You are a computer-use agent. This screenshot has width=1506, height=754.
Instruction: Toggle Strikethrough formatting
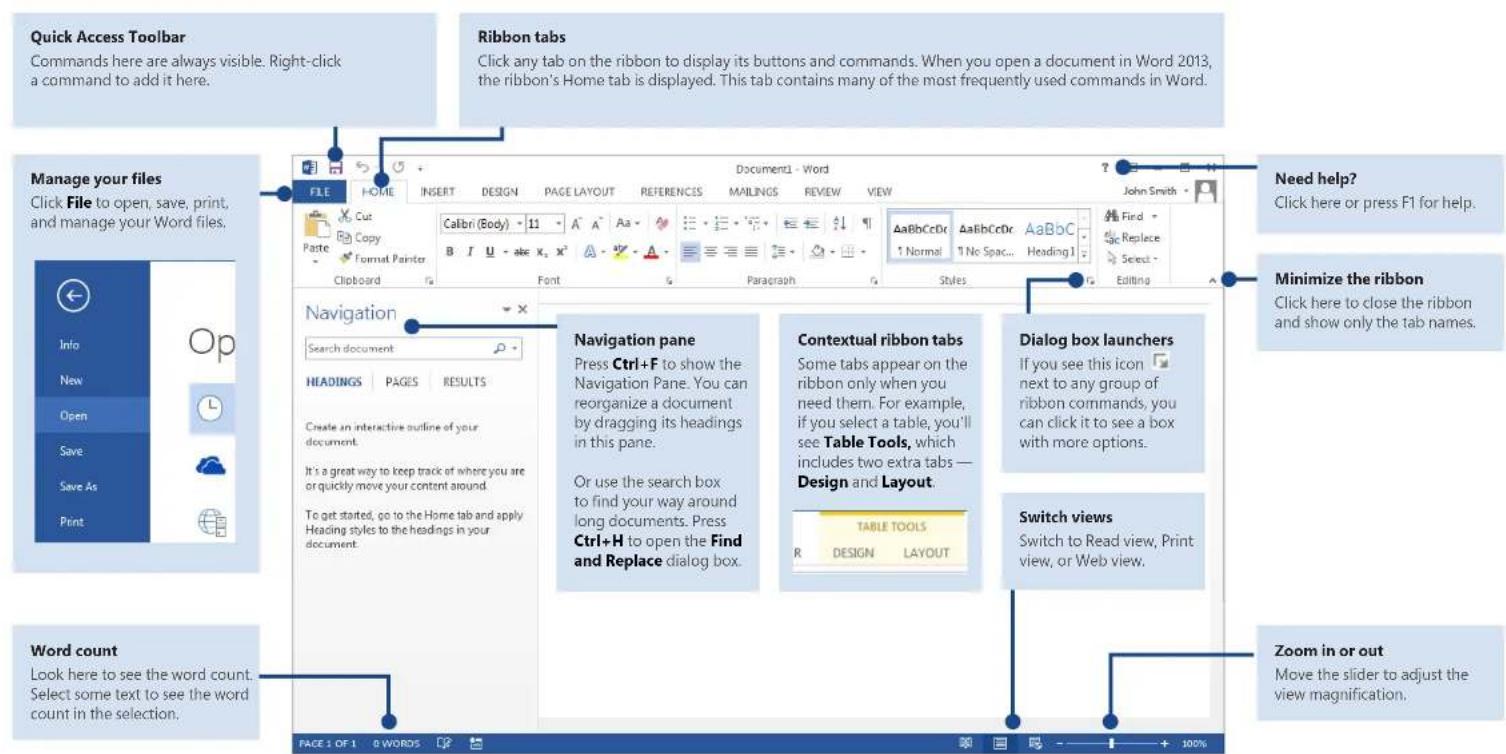[521, 252]
